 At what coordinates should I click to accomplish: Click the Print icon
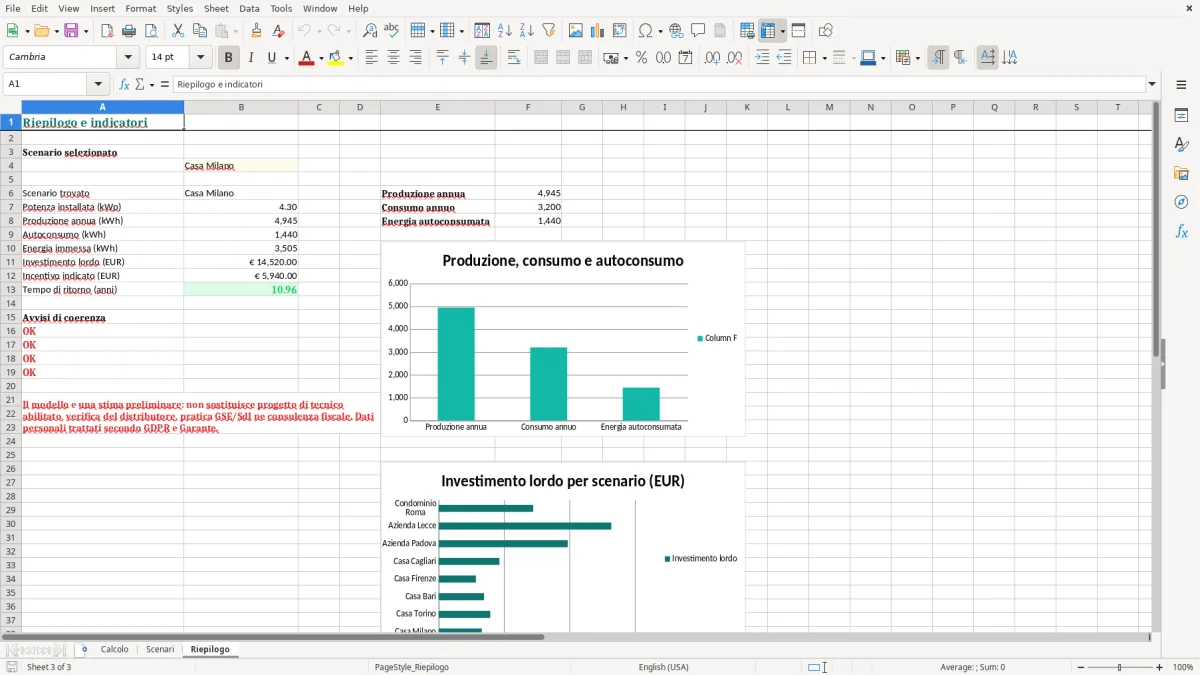[129, 31]
